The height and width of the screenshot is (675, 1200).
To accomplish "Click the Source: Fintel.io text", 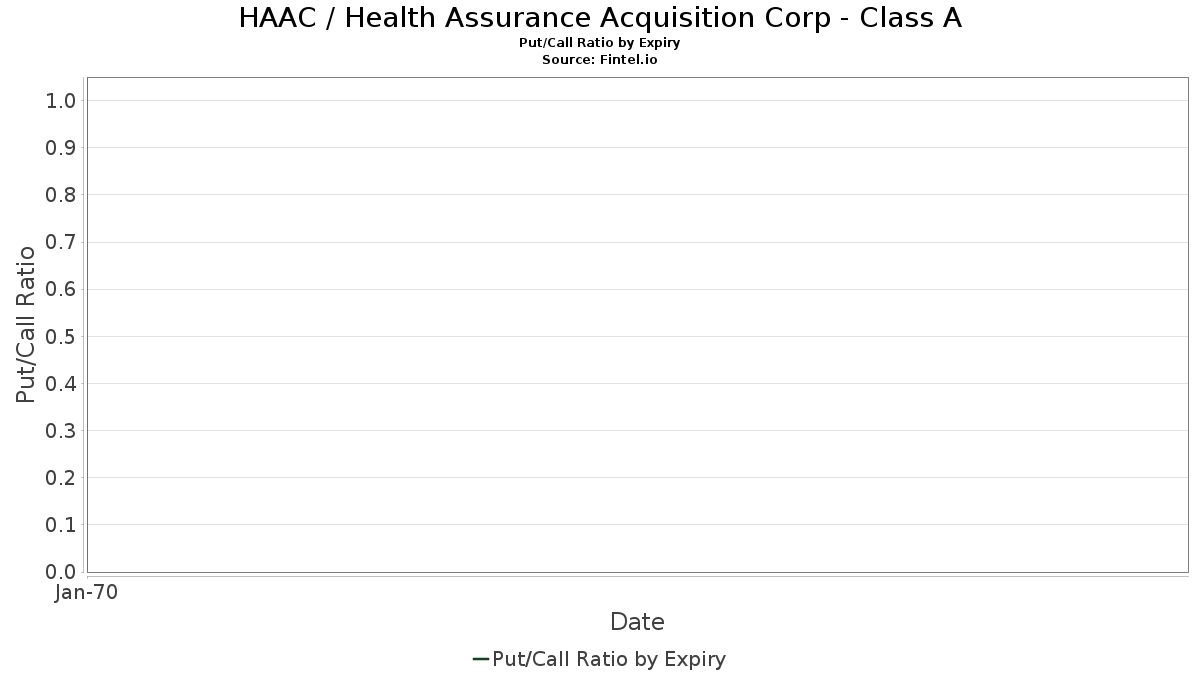I will click(600, 60).
